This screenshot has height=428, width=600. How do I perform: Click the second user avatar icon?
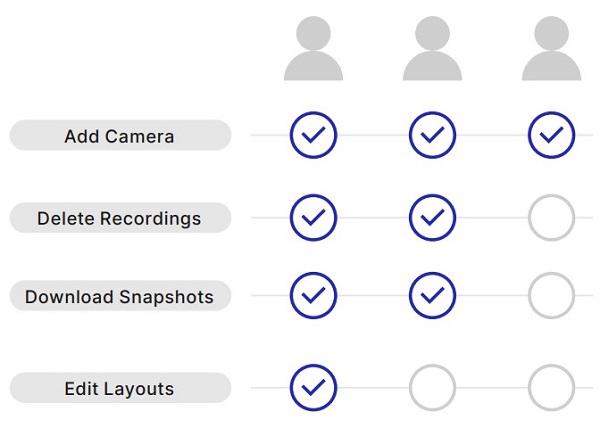click(x=432, y=50)
